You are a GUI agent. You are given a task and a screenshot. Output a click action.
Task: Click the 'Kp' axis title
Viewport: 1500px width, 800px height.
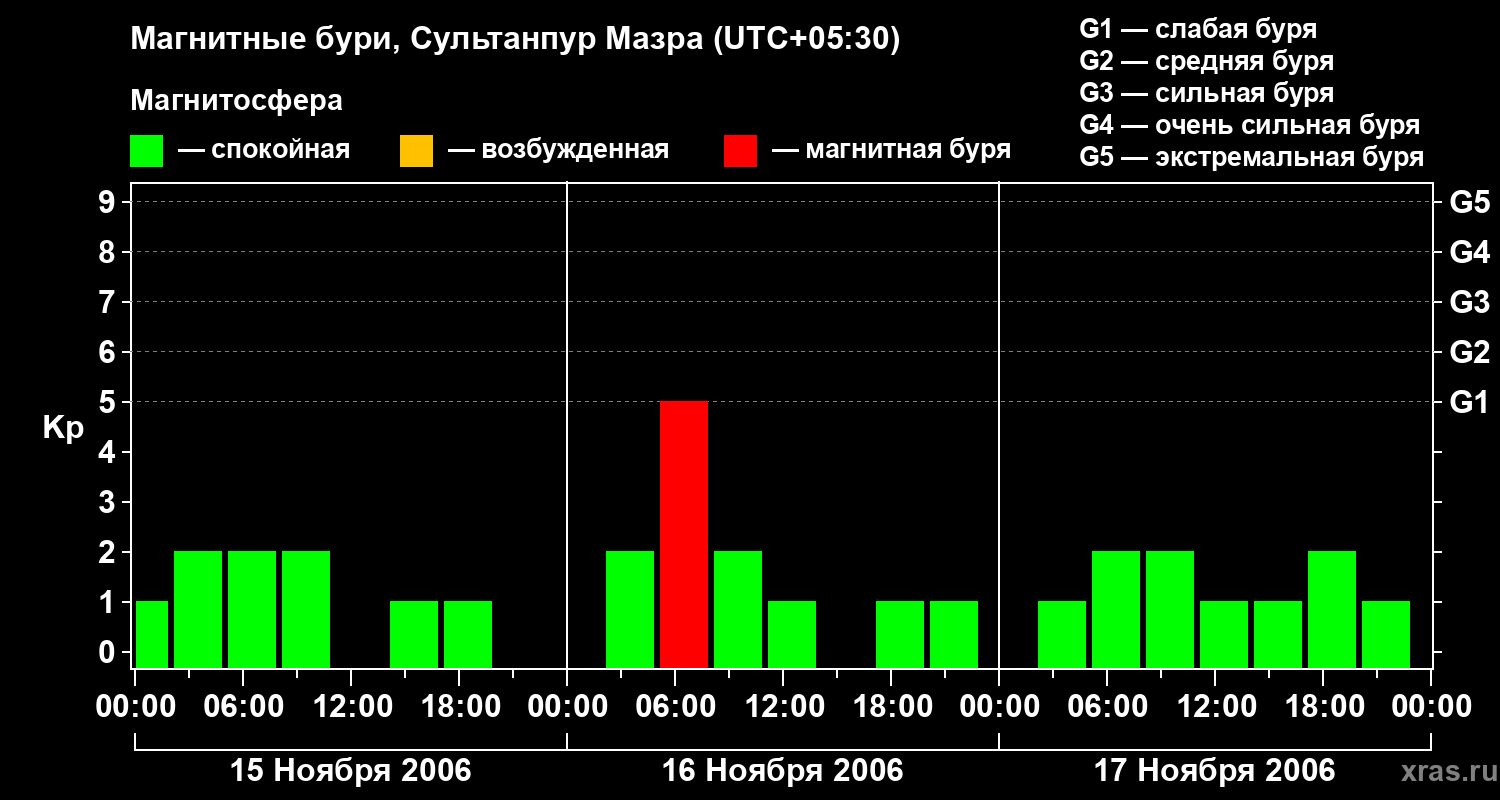pos(63,428)
